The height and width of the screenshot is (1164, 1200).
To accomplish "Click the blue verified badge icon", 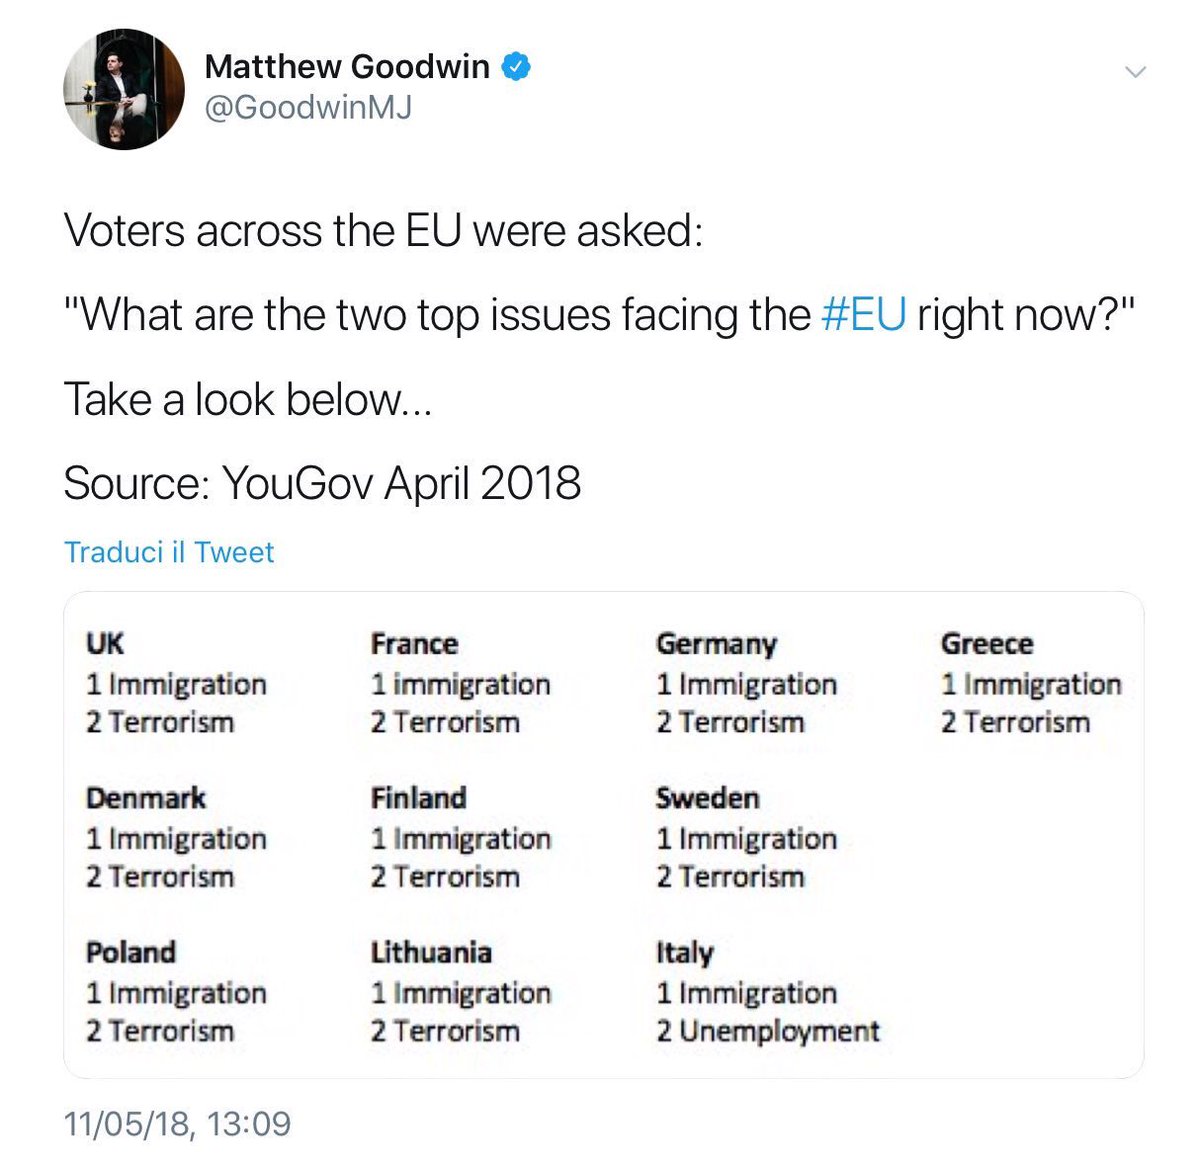I will (x=516, y=67).
